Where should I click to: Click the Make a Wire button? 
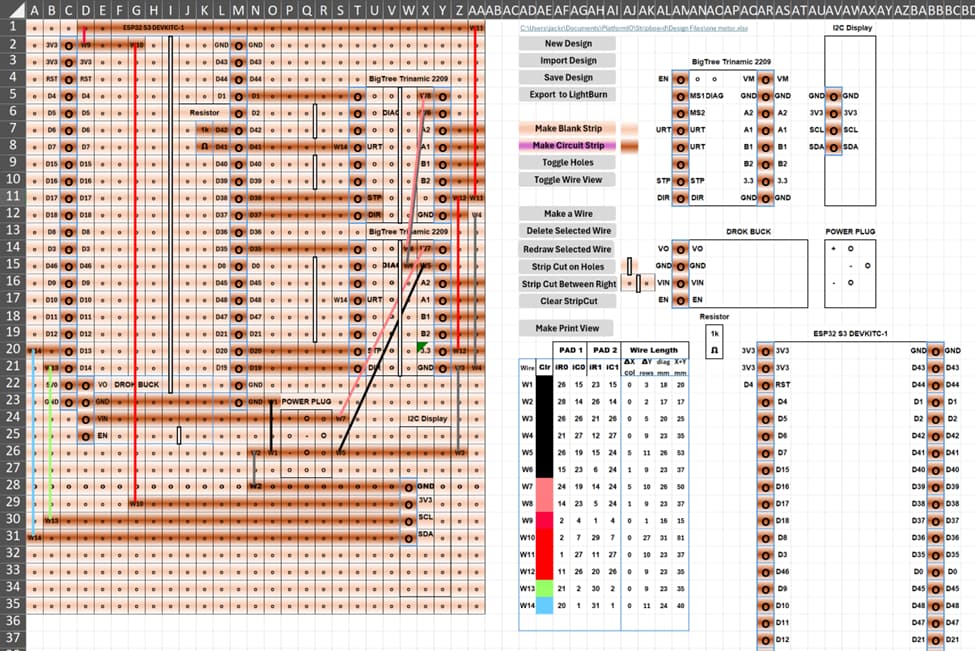568,213
